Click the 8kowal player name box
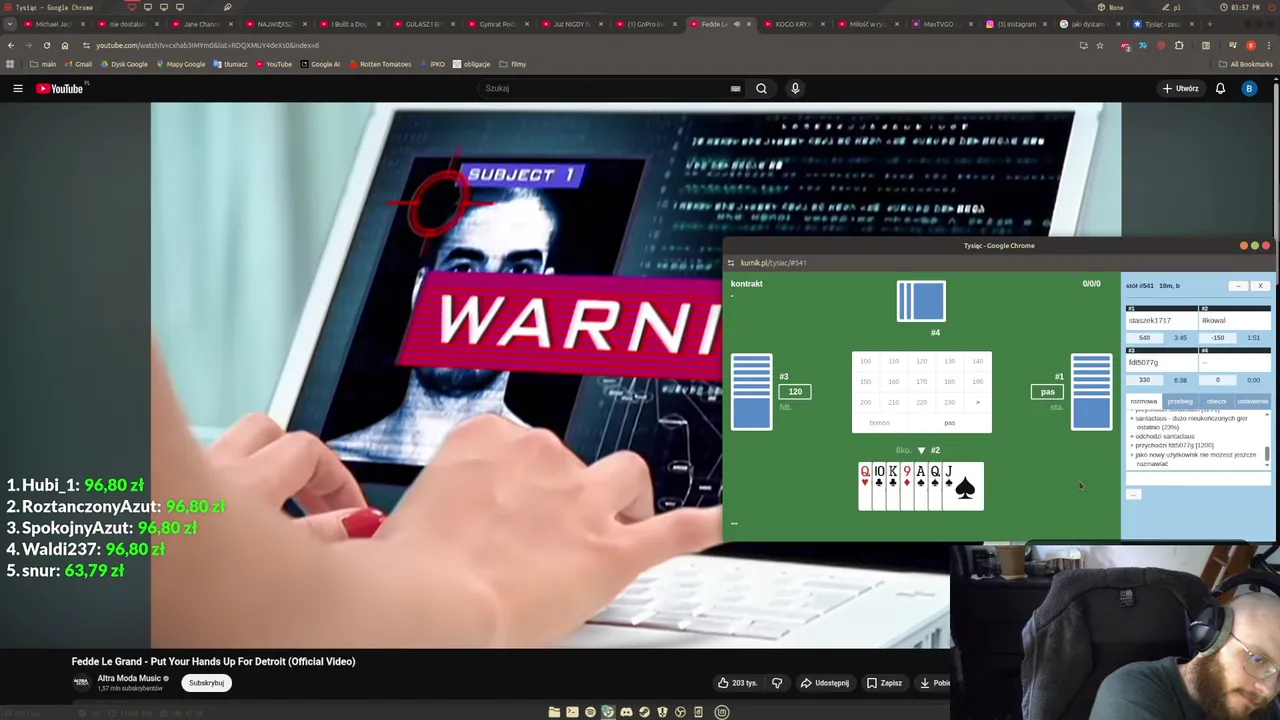Viewport: 1280px width, 720px height. click(1235, 321)
